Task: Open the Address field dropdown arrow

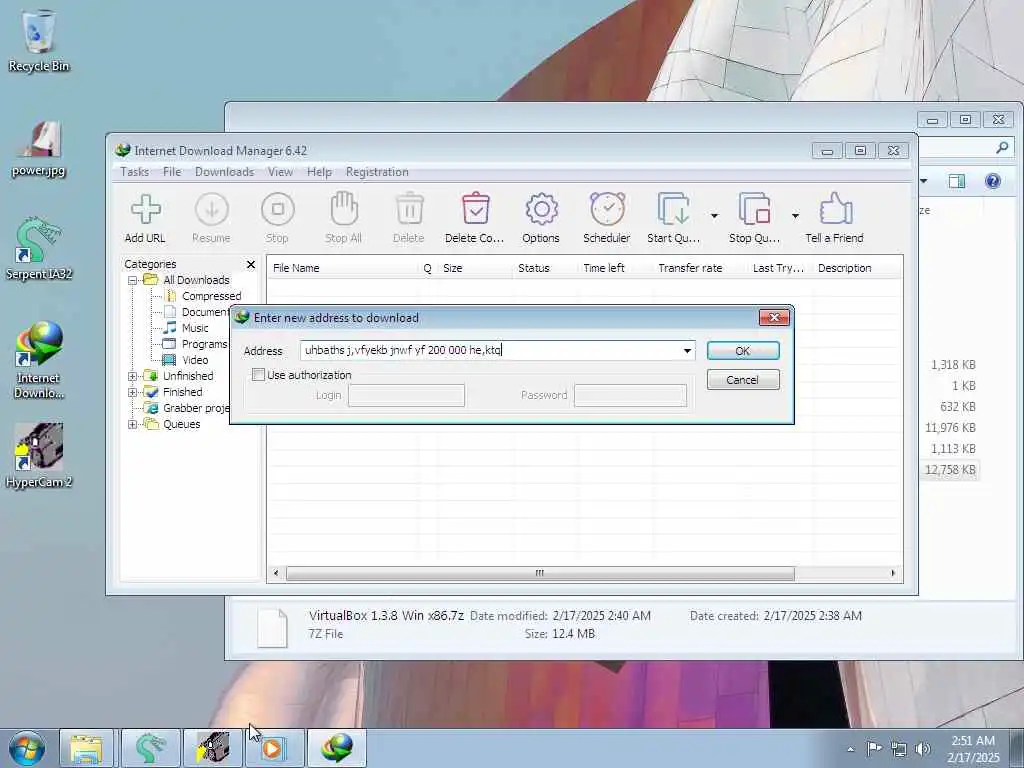Action: coord(687,351)
